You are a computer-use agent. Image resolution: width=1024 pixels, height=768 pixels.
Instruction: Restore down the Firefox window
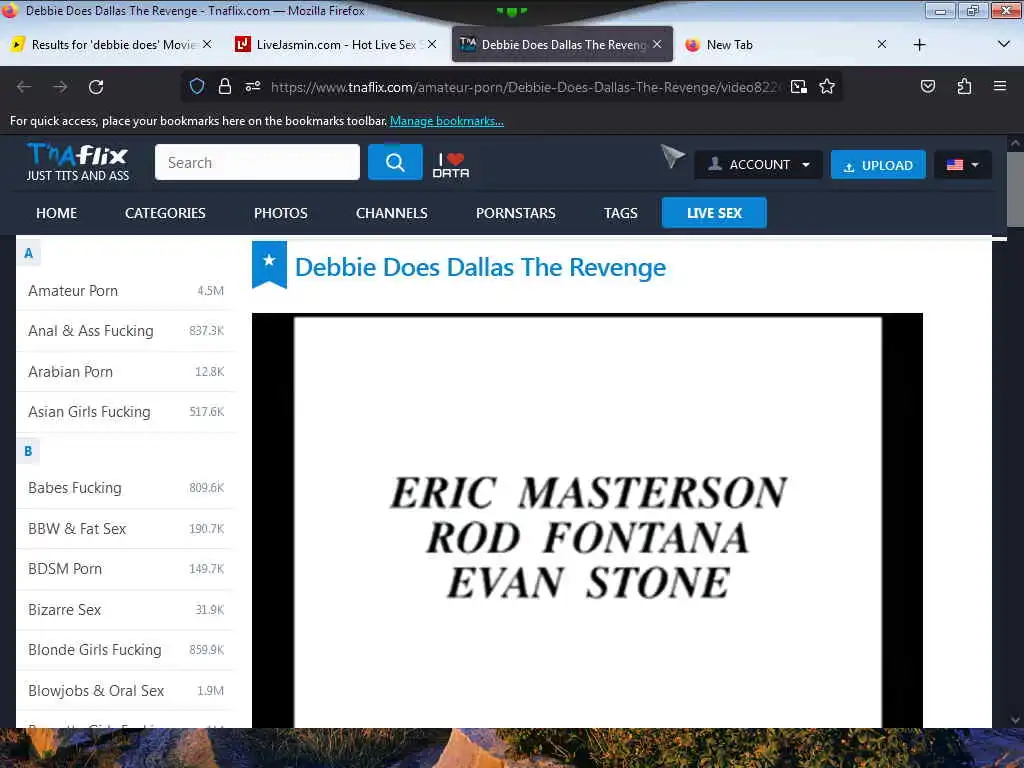coord(972,10)
